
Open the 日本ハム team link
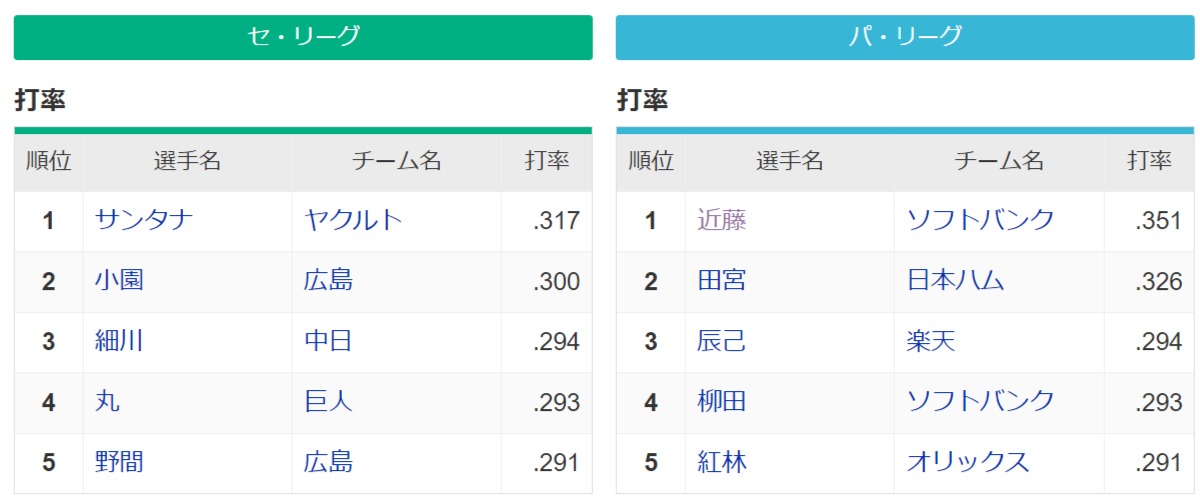(955, 281)
